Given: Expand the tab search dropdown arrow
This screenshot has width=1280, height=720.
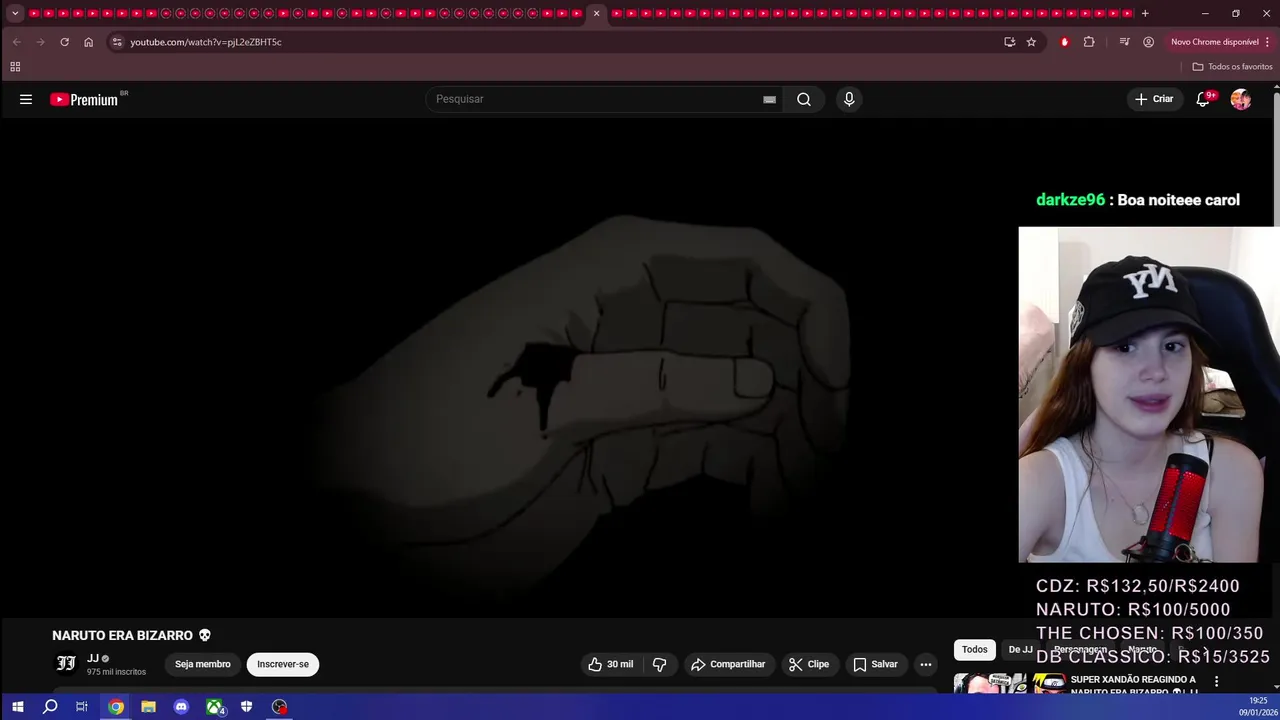Looking at the screenshot, I should 15,13.
